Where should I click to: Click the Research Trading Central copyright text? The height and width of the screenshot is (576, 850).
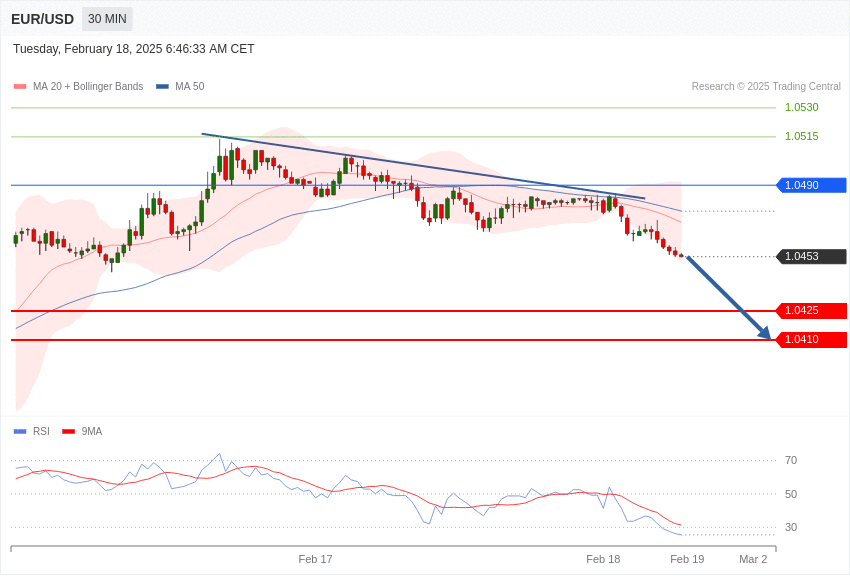pos(766,87)
